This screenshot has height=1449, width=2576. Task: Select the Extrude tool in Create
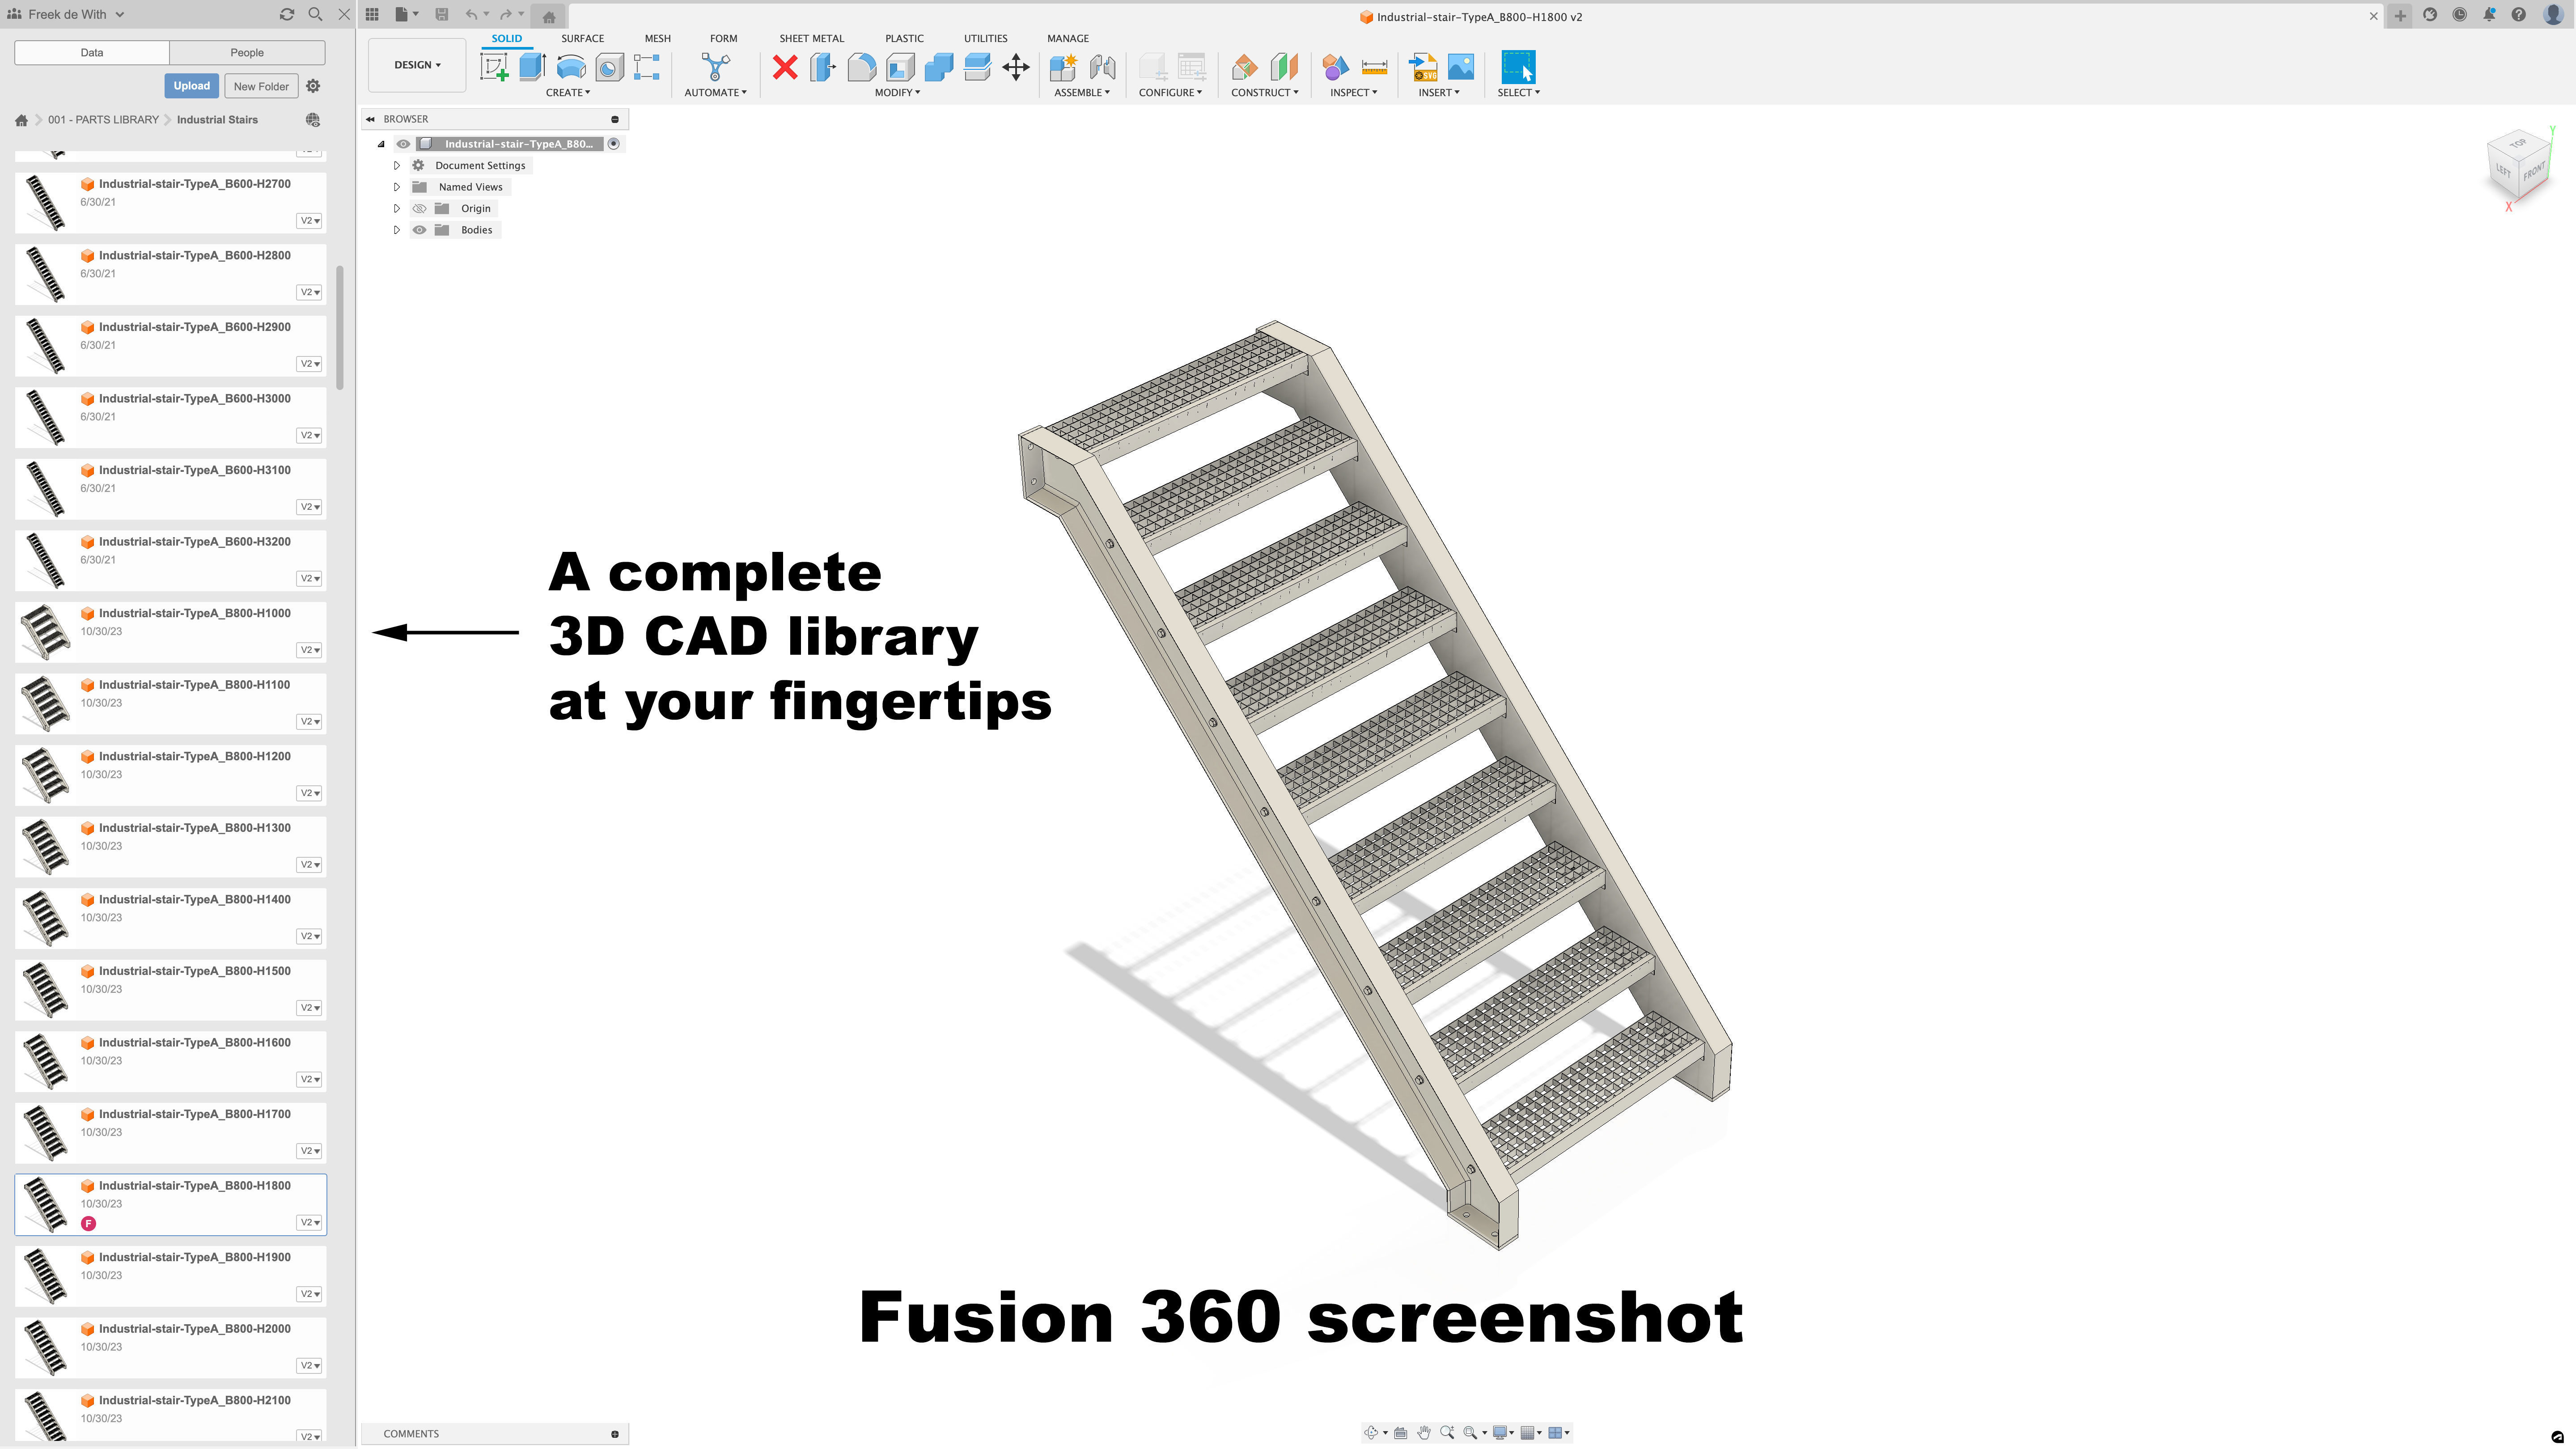pyautogui.click(x=532, y=67)
